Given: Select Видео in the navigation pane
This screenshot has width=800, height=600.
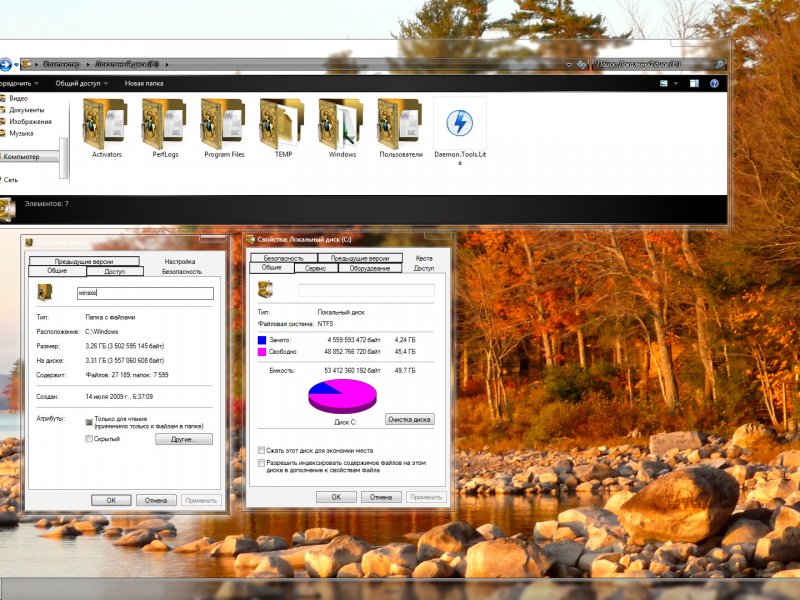Looking at the screenshot, I should point(14,98).
